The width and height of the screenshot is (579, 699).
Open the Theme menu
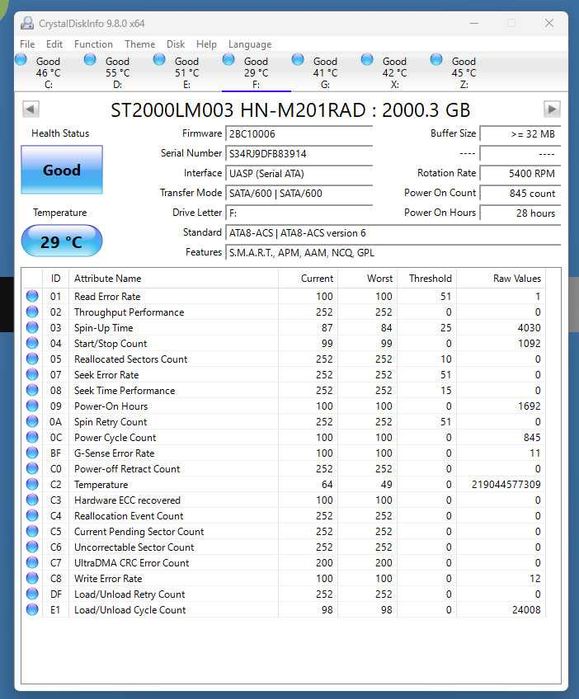coord(140,44)
